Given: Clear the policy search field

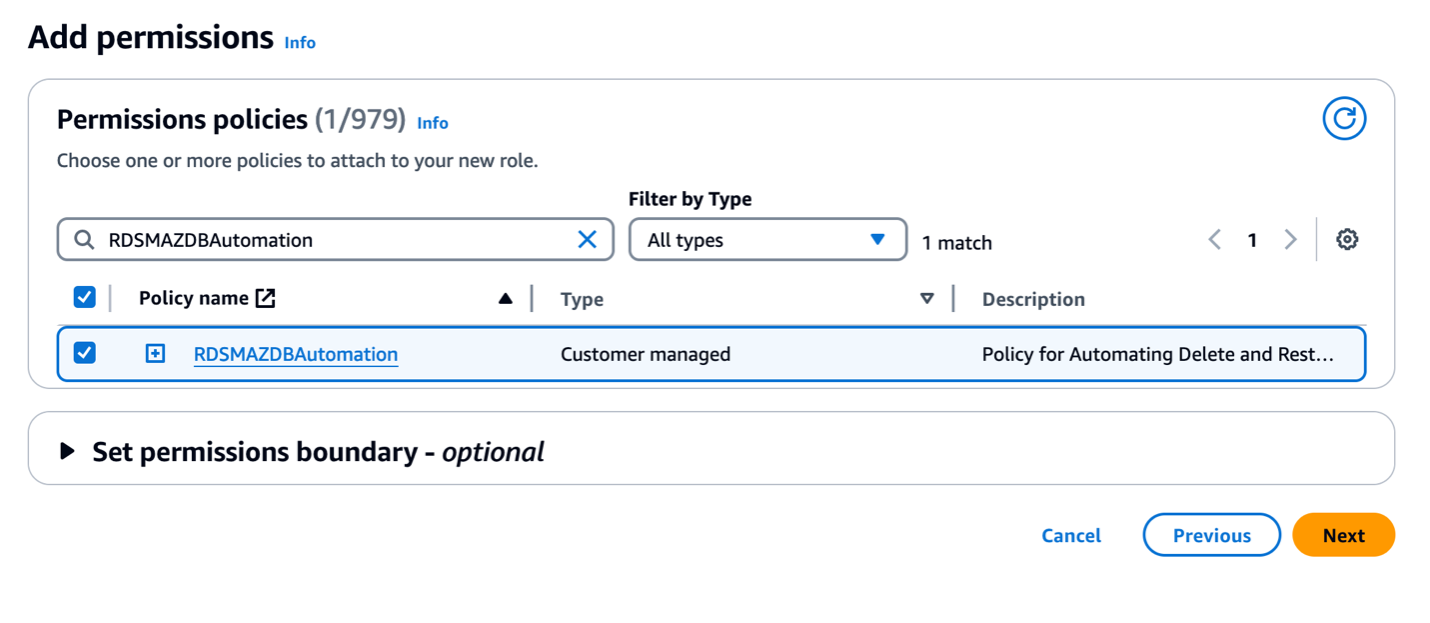Looking at the screenshot, I should [x=587, y=240].
